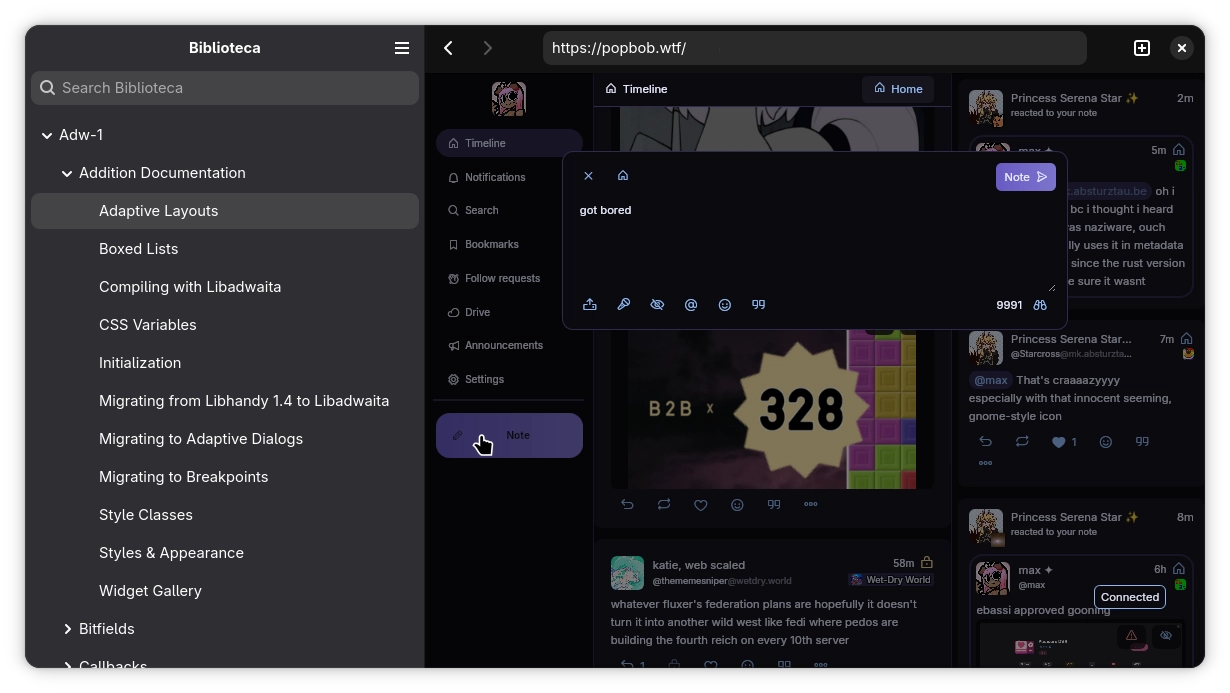Open the Biblioteca hamburger menu
1230x693 pixels.
coord(402,48)
